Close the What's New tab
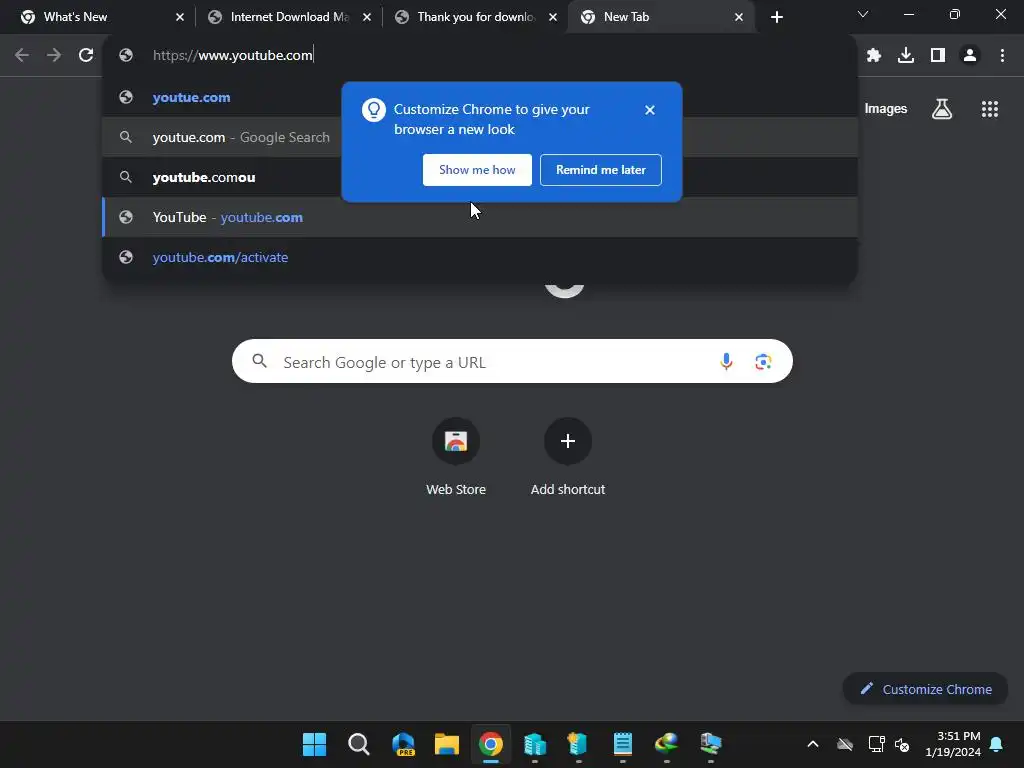 pyautogui.click(x=180, y=17)
